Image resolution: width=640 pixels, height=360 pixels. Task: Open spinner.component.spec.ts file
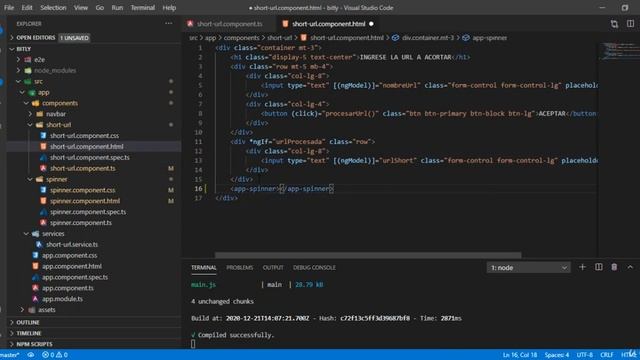pos(88,212)
